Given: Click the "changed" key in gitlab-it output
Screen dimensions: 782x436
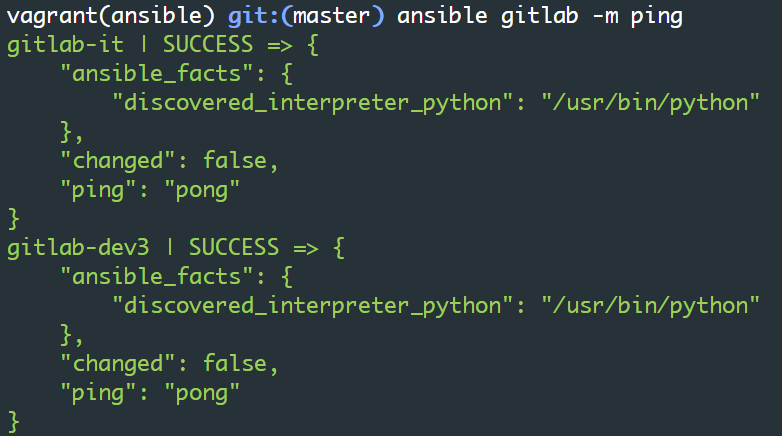Looking at the screenshot, I should [111, 160].
